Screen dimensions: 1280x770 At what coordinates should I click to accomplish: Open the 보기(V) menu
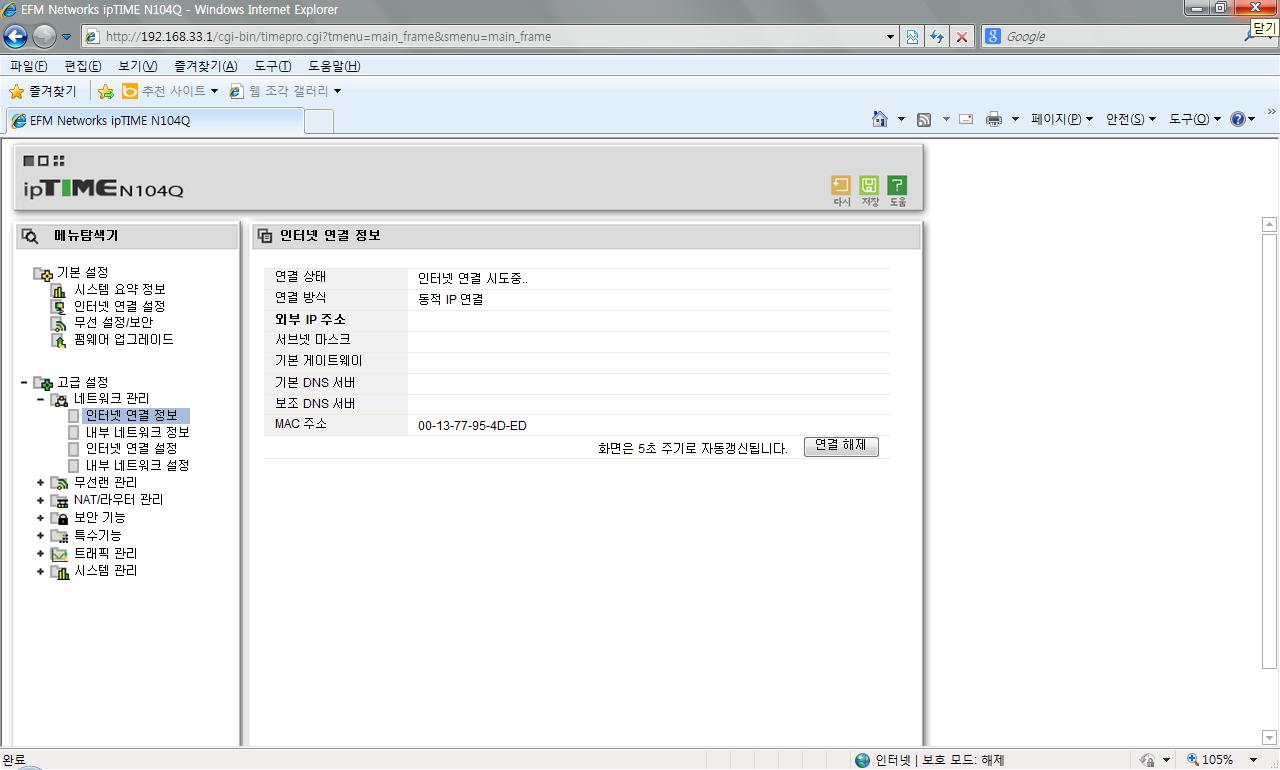coord(138,66)
